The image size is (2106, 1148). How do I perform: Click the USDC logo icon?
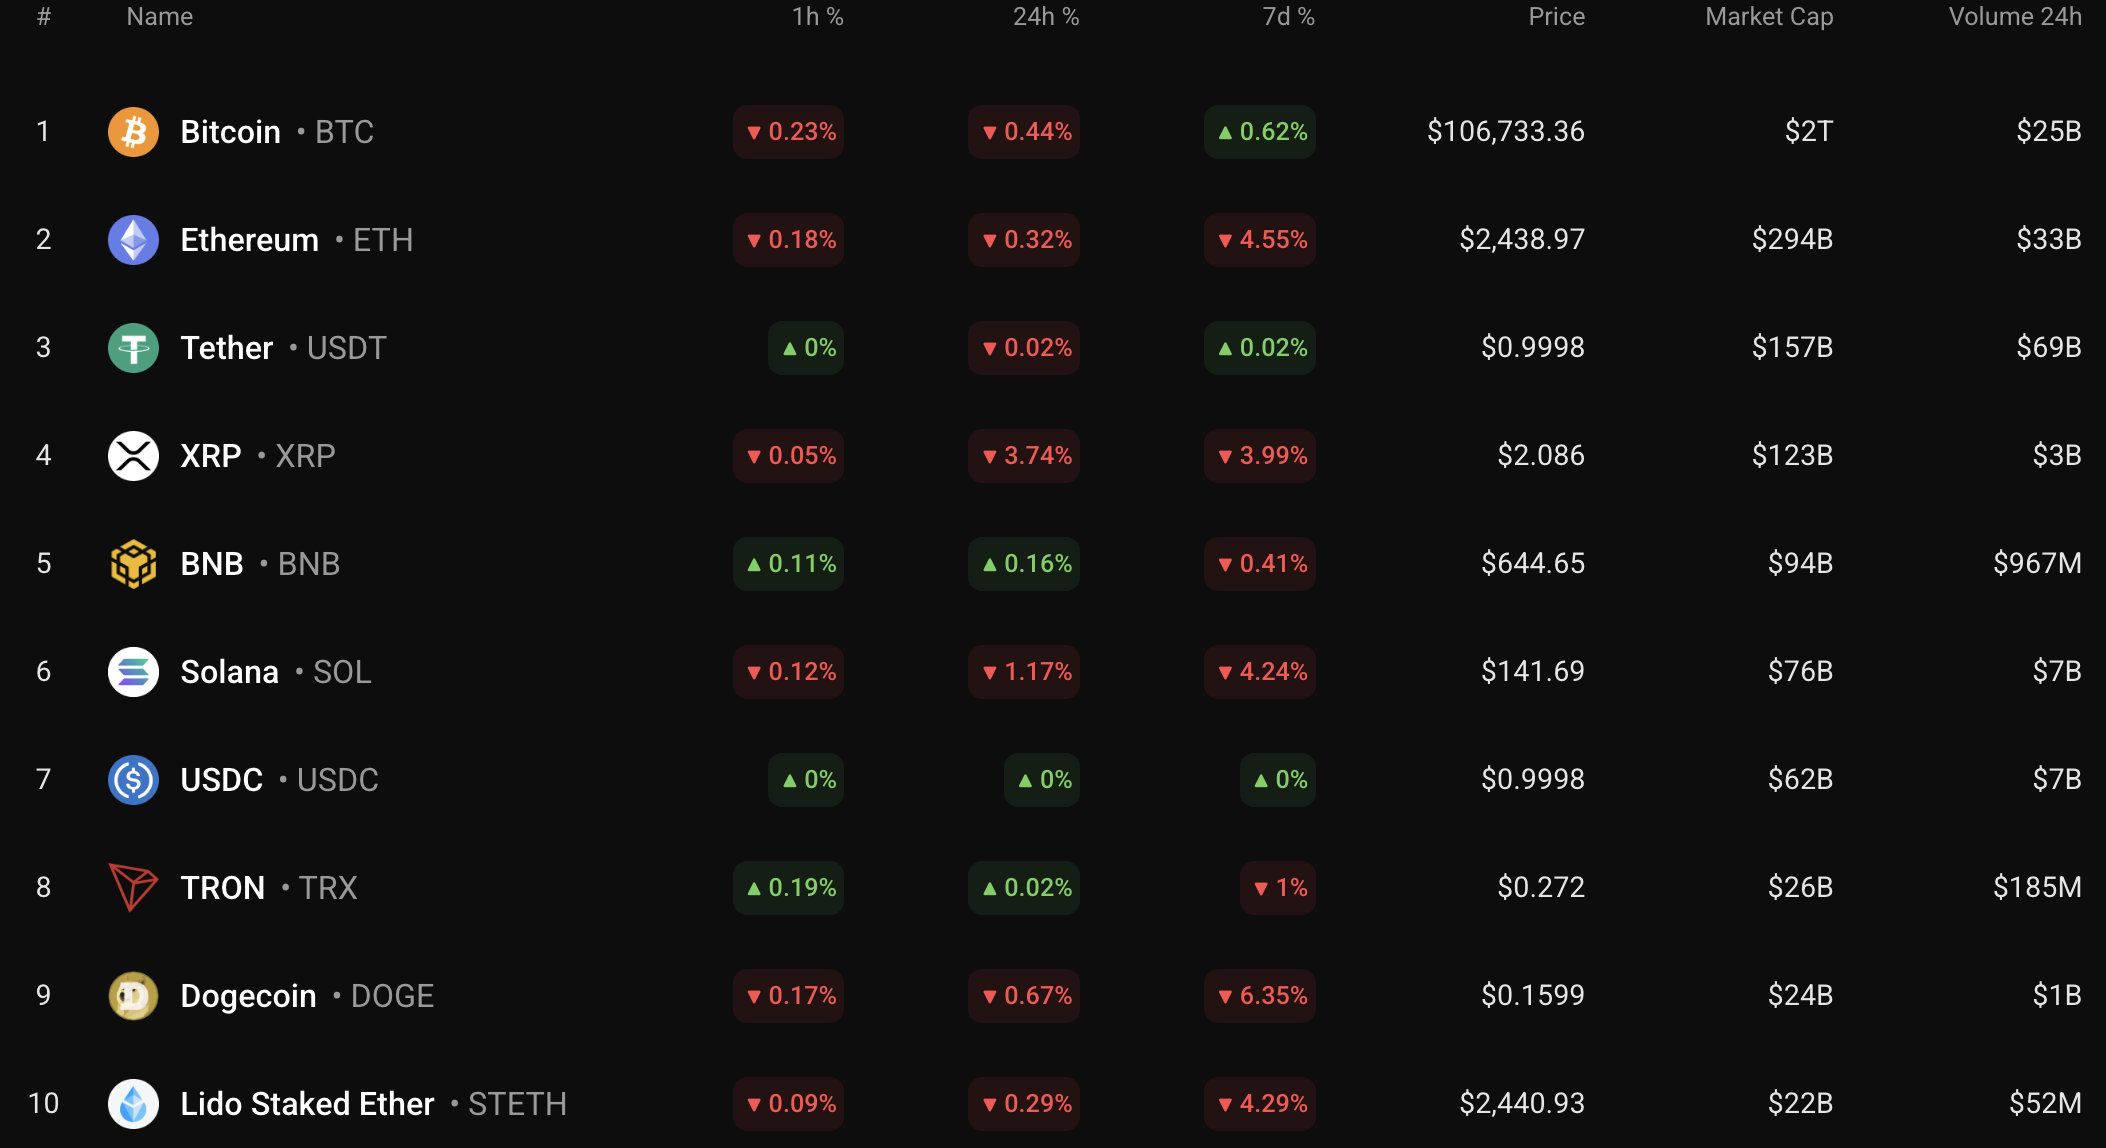[x=133, y=780]
